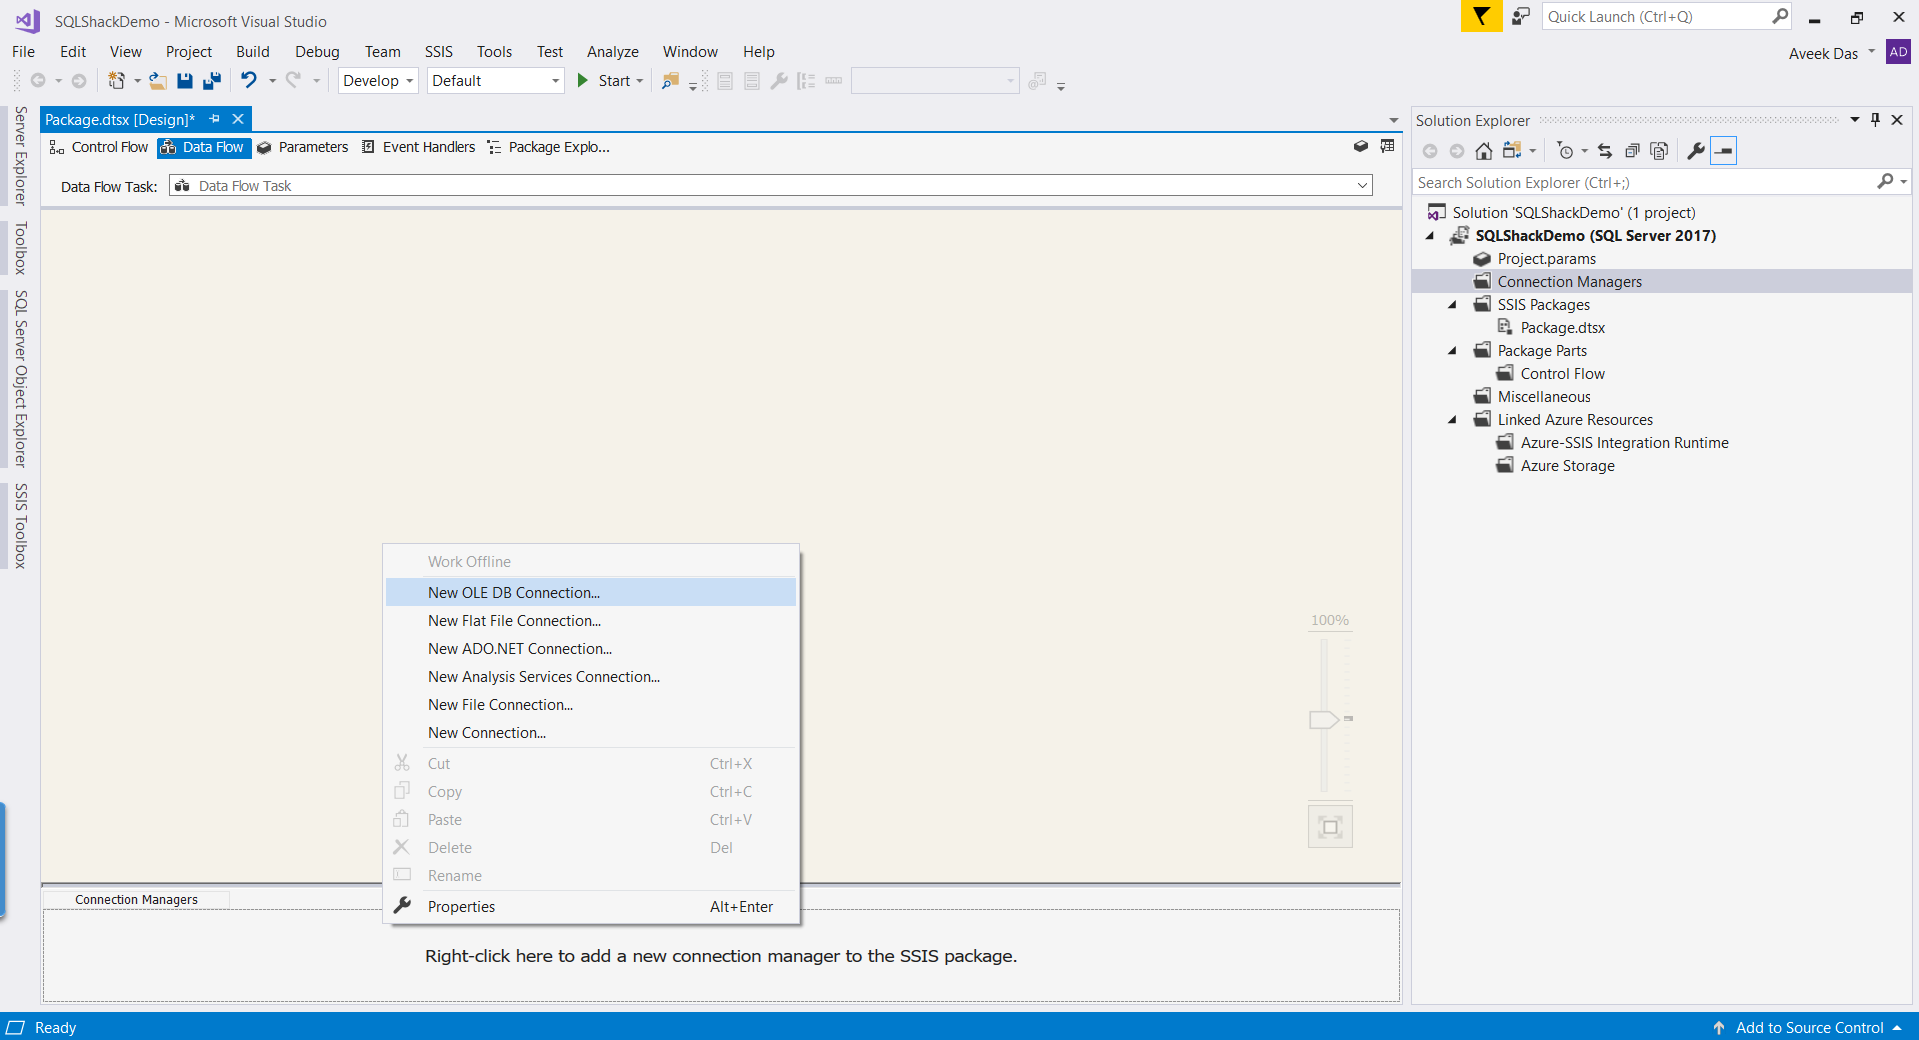Click the Save All toolbar icon
The width and height of the screenshot is (1919, 1040).
pyautogui.click(x=212, y=81)
